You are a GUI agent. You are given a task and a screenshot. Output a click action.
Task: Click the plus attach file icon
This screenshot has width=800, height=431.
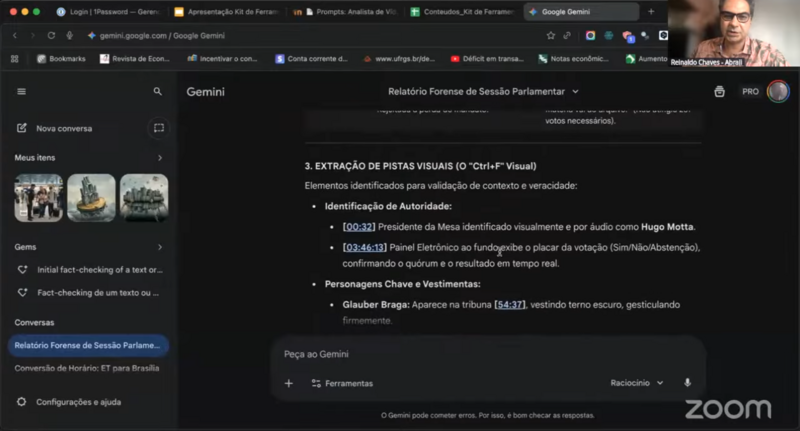click(289, 384)
